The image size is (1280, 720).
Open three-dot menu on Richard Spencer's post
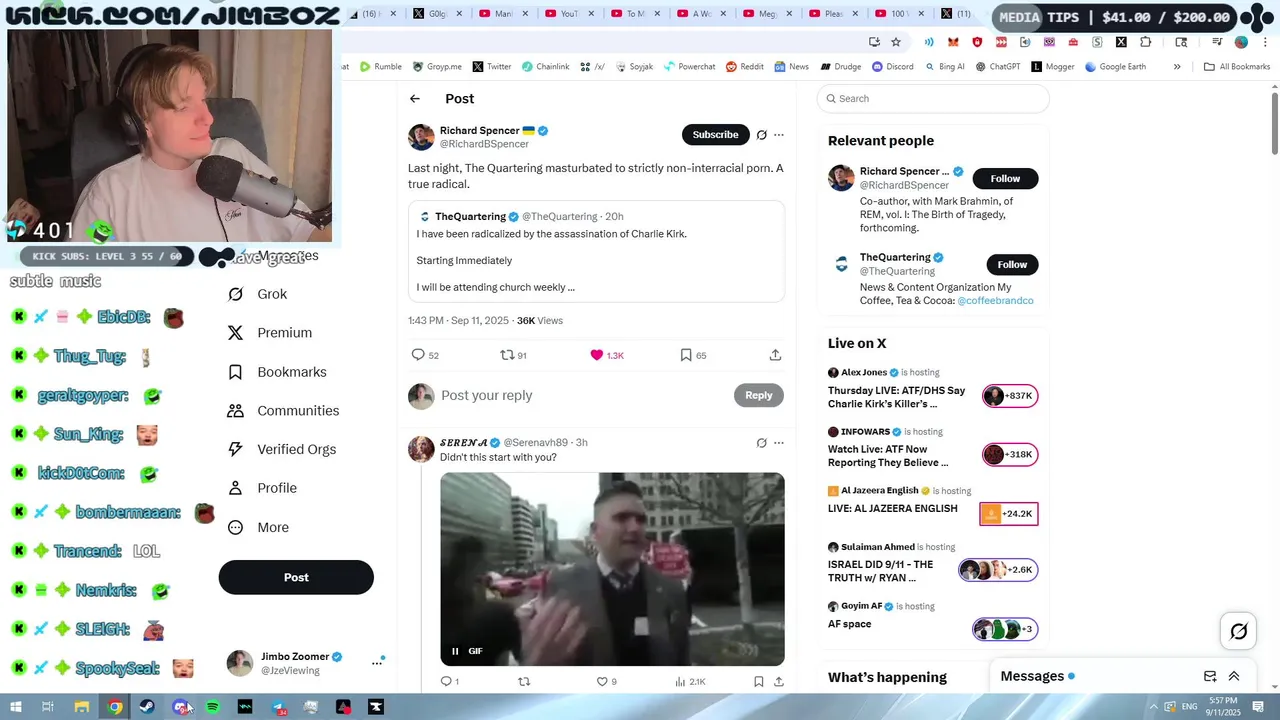pyautogui.click(x=779, y=135)
